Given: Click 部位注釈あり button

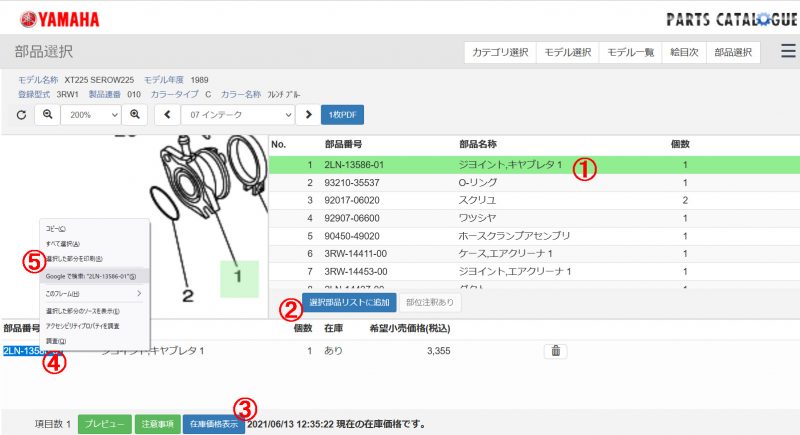Looking at the screenshot, I should 430,302.
